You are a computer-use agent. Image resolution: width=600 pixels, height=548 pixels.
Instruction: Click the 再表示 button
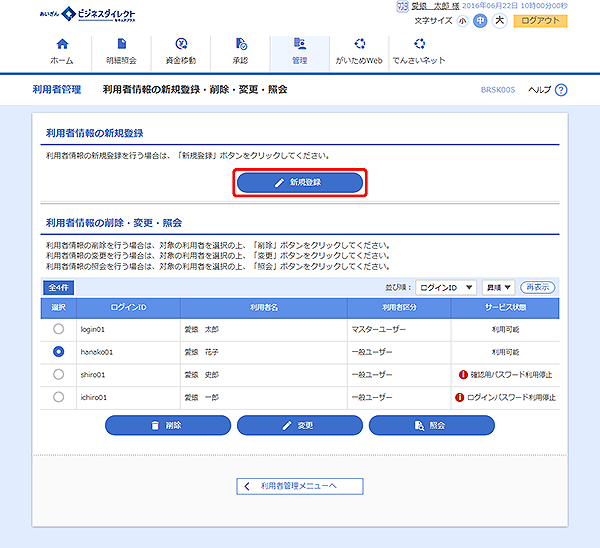pos(538,287)
